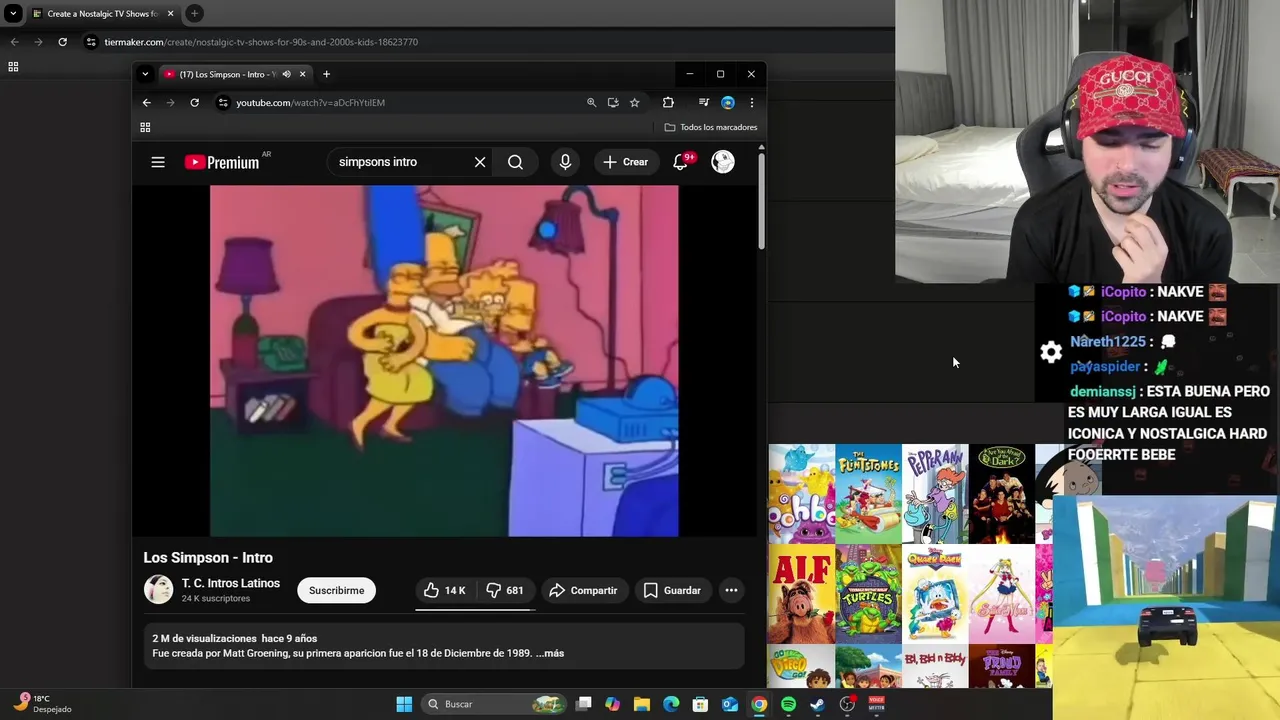
Task: Open Todos los marcadores folder
Action: coord(711,127)
